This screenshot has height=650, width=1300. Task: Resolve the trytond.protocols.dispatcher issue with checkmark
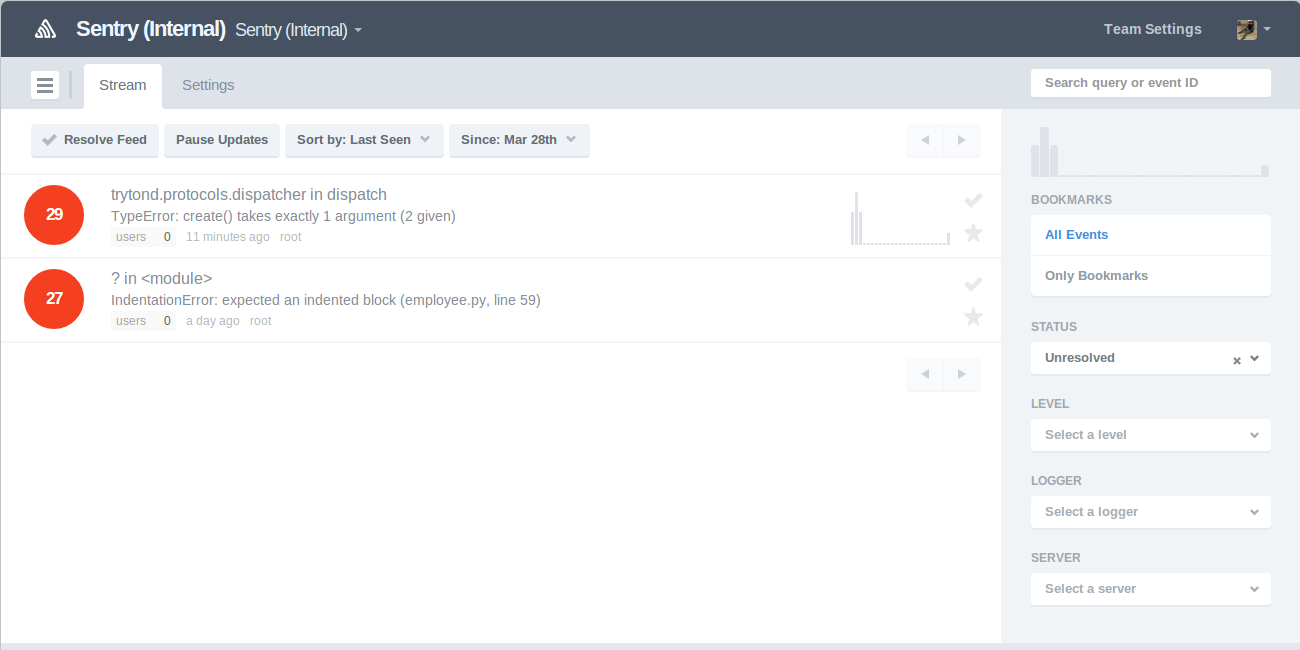[x=973, y=199]
